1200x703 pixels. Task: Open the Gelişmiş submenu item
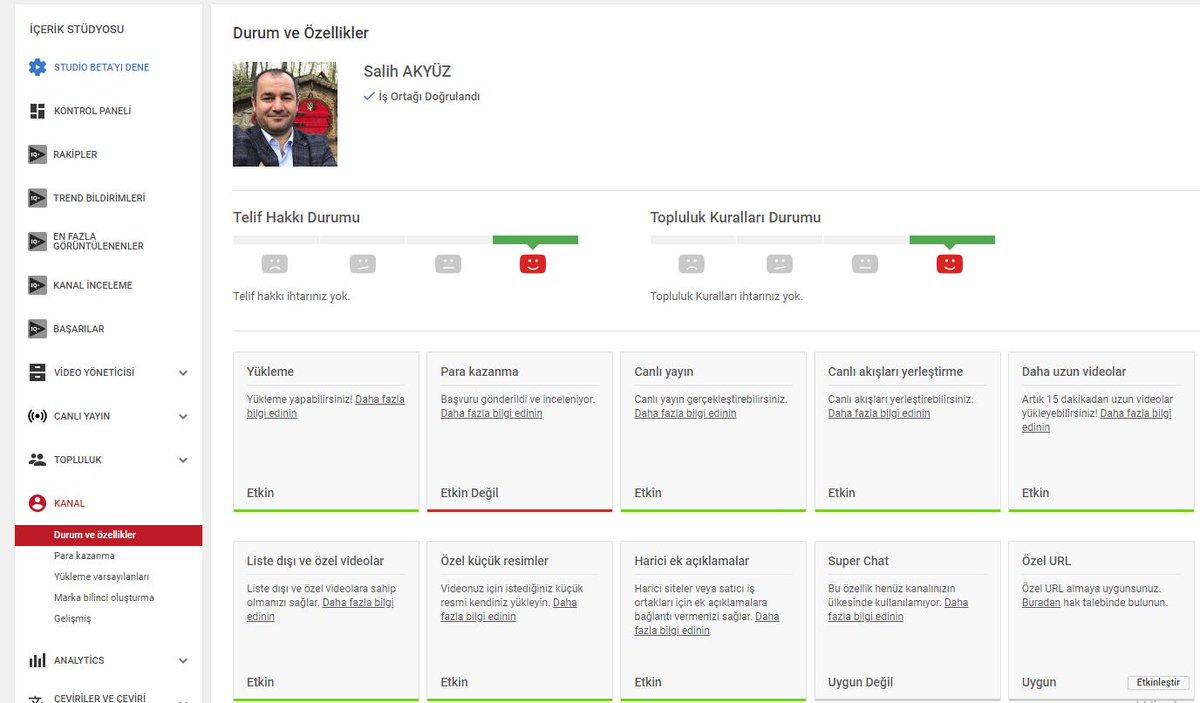click(72, 619)
